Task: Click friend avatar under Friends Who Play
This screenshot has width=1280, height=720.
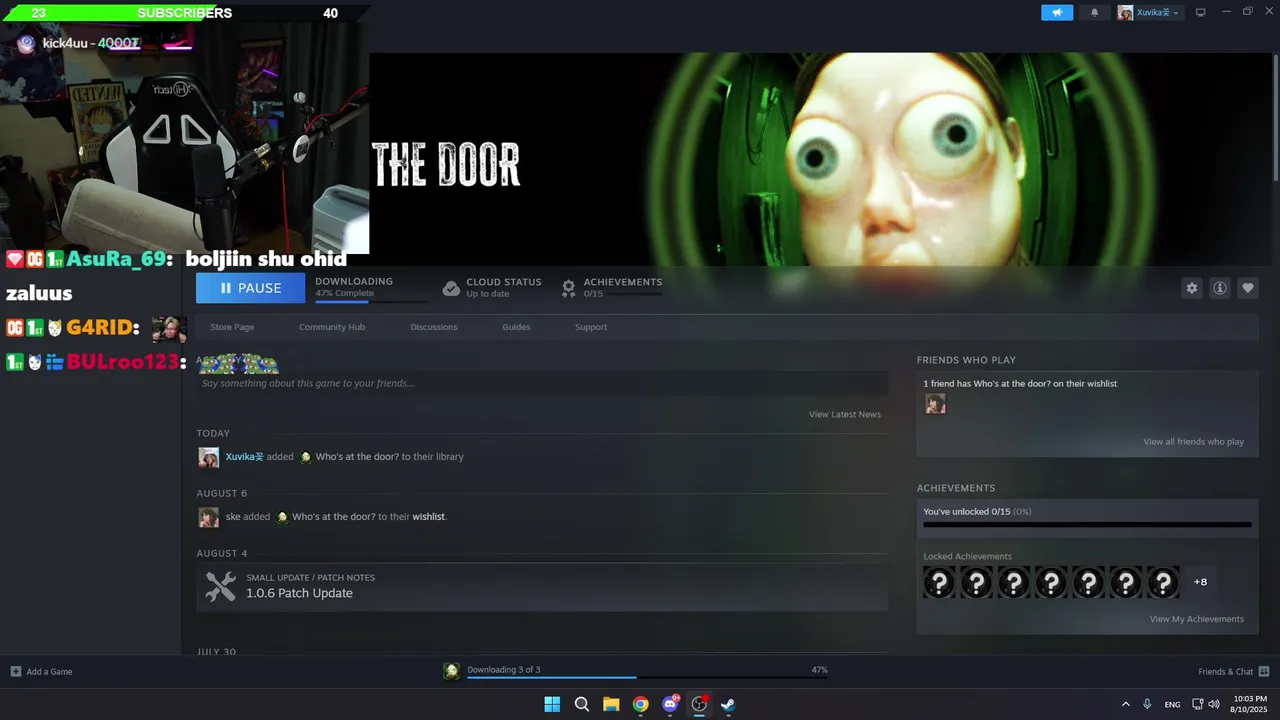Action: [x=935, y=404]
